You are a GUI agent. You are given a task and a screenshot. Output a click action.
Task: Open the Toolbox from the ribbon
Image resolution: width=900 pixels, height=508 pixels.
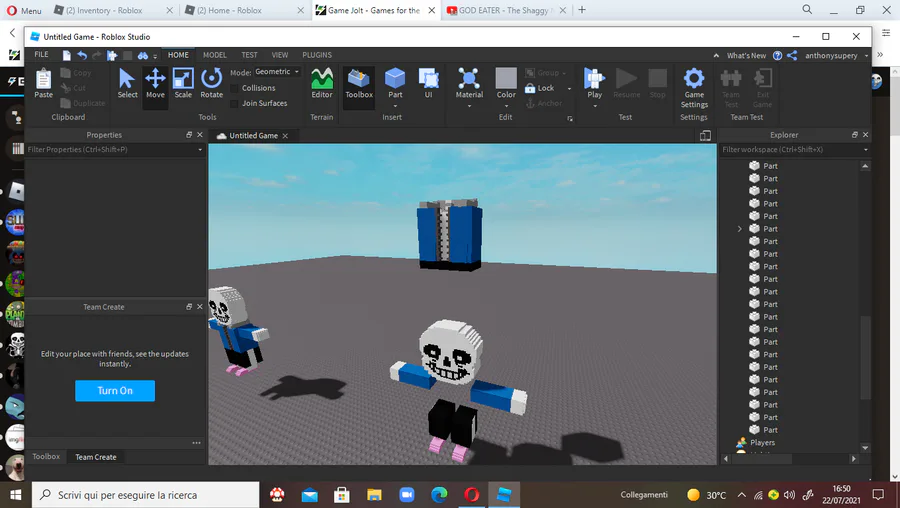pos(359,83)
